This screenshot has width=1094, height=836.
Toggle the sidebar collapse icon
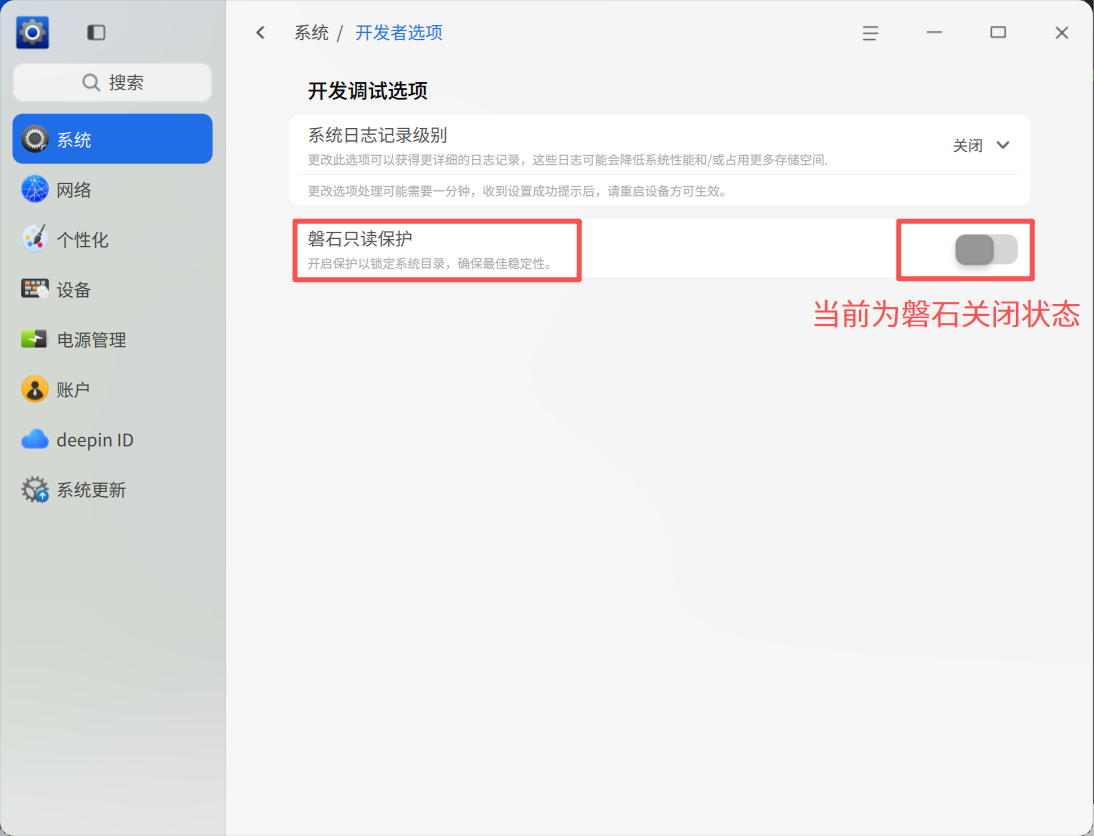pyautogui.click(x=96, y=33)
